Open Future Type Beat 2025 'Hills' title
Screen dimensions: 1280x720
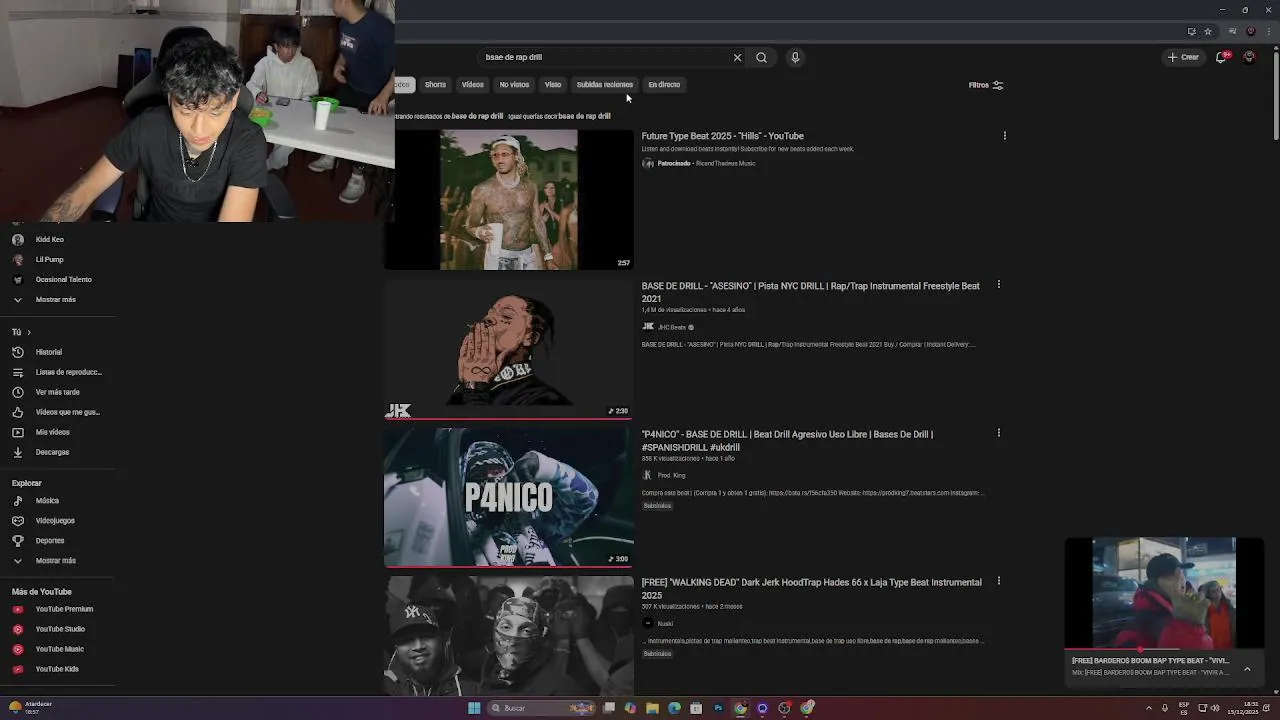click(x=723, y=136)
